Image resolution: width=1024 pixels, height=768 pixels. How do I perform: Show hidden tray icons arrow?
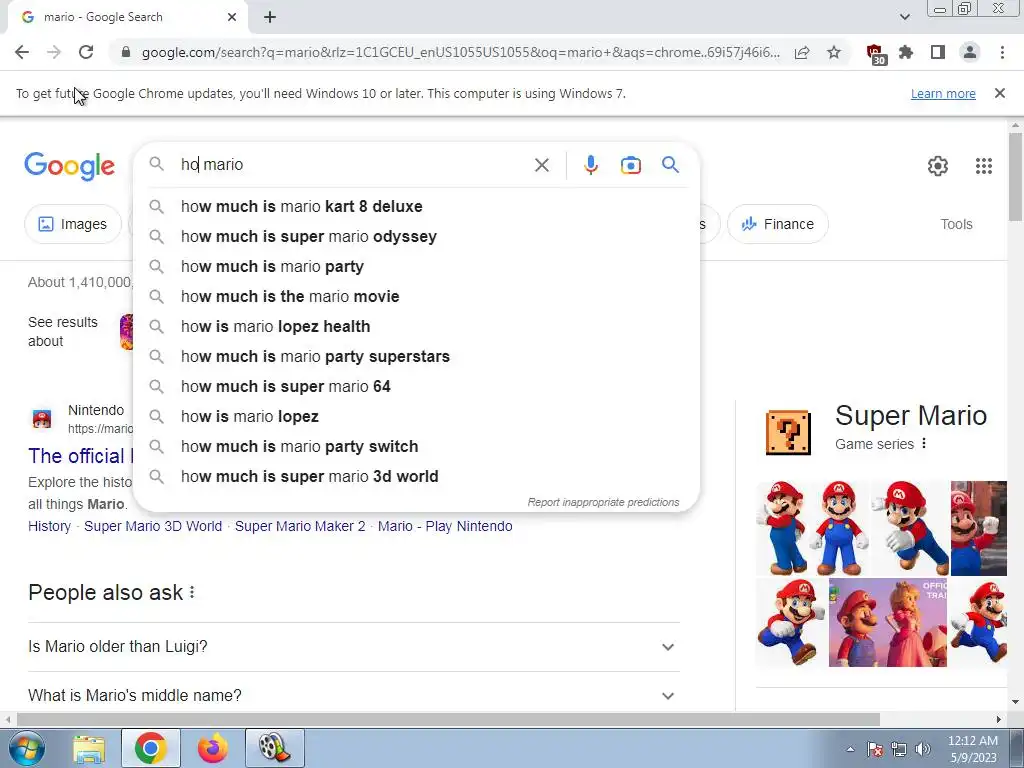click(x=850, y=749)
